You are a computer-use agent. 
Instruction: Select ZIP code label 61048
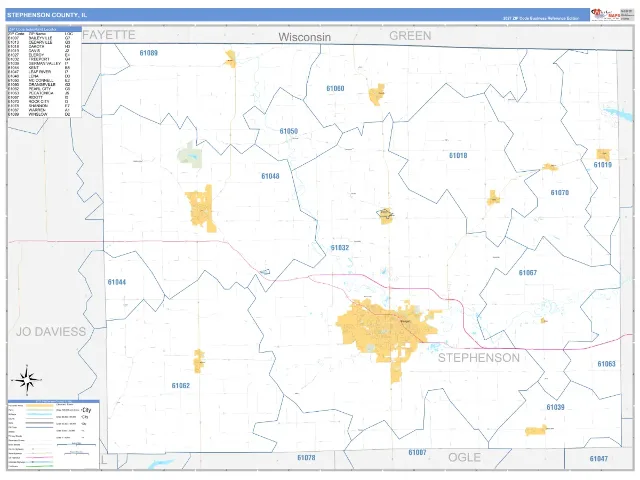click(x=270, y=176)
